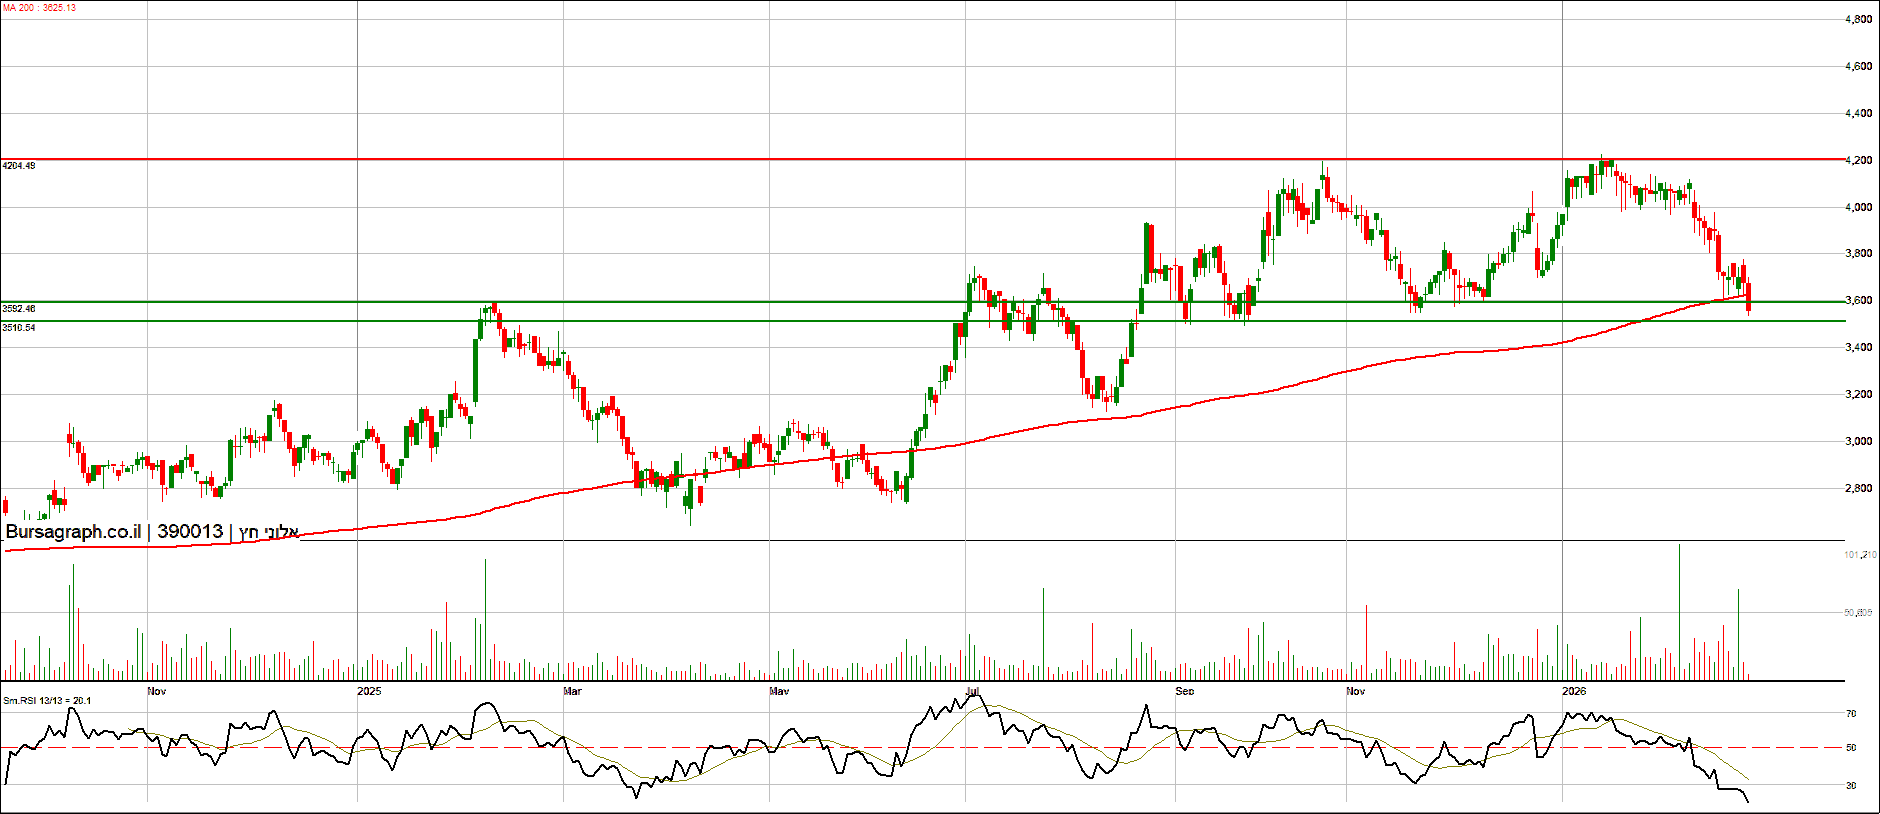Image resolution: width=1880 pixels, height=814 pixels.
Task: Click the MA 200 : 3625.13 indicator label
Action: click(39, 8)
